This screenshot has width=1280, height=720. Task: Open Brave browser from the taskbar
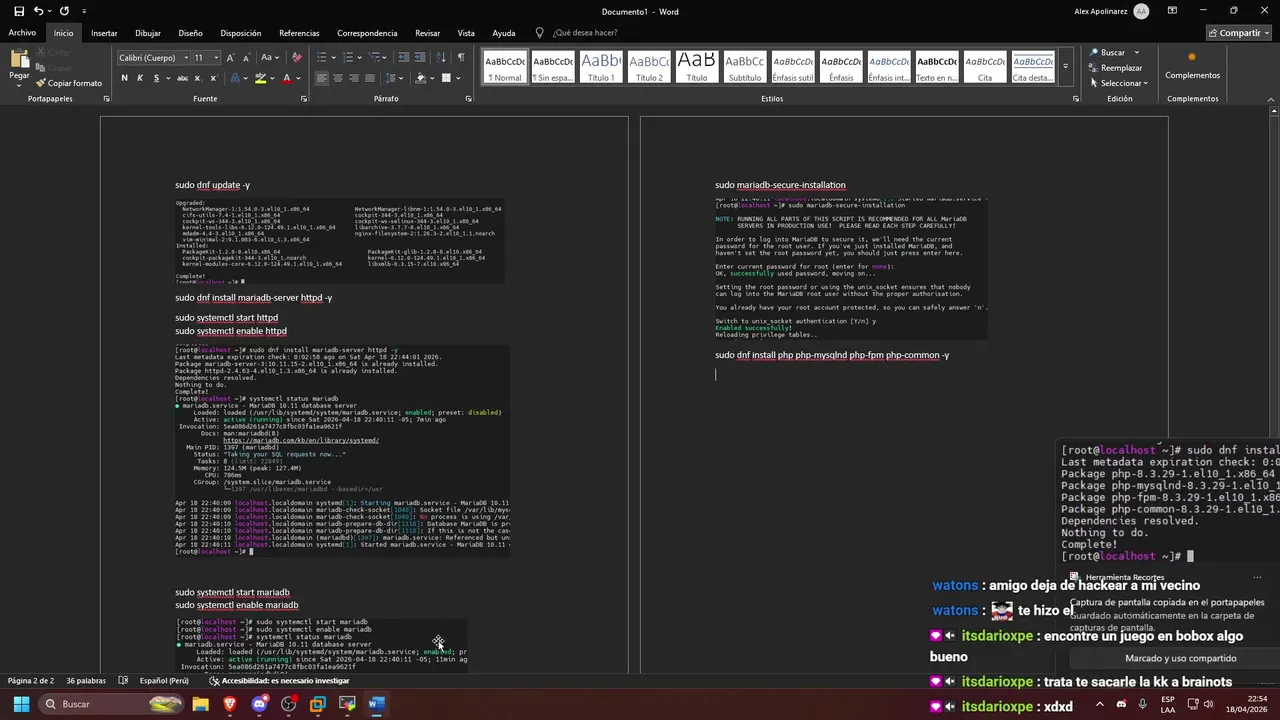tap(230, 704)
